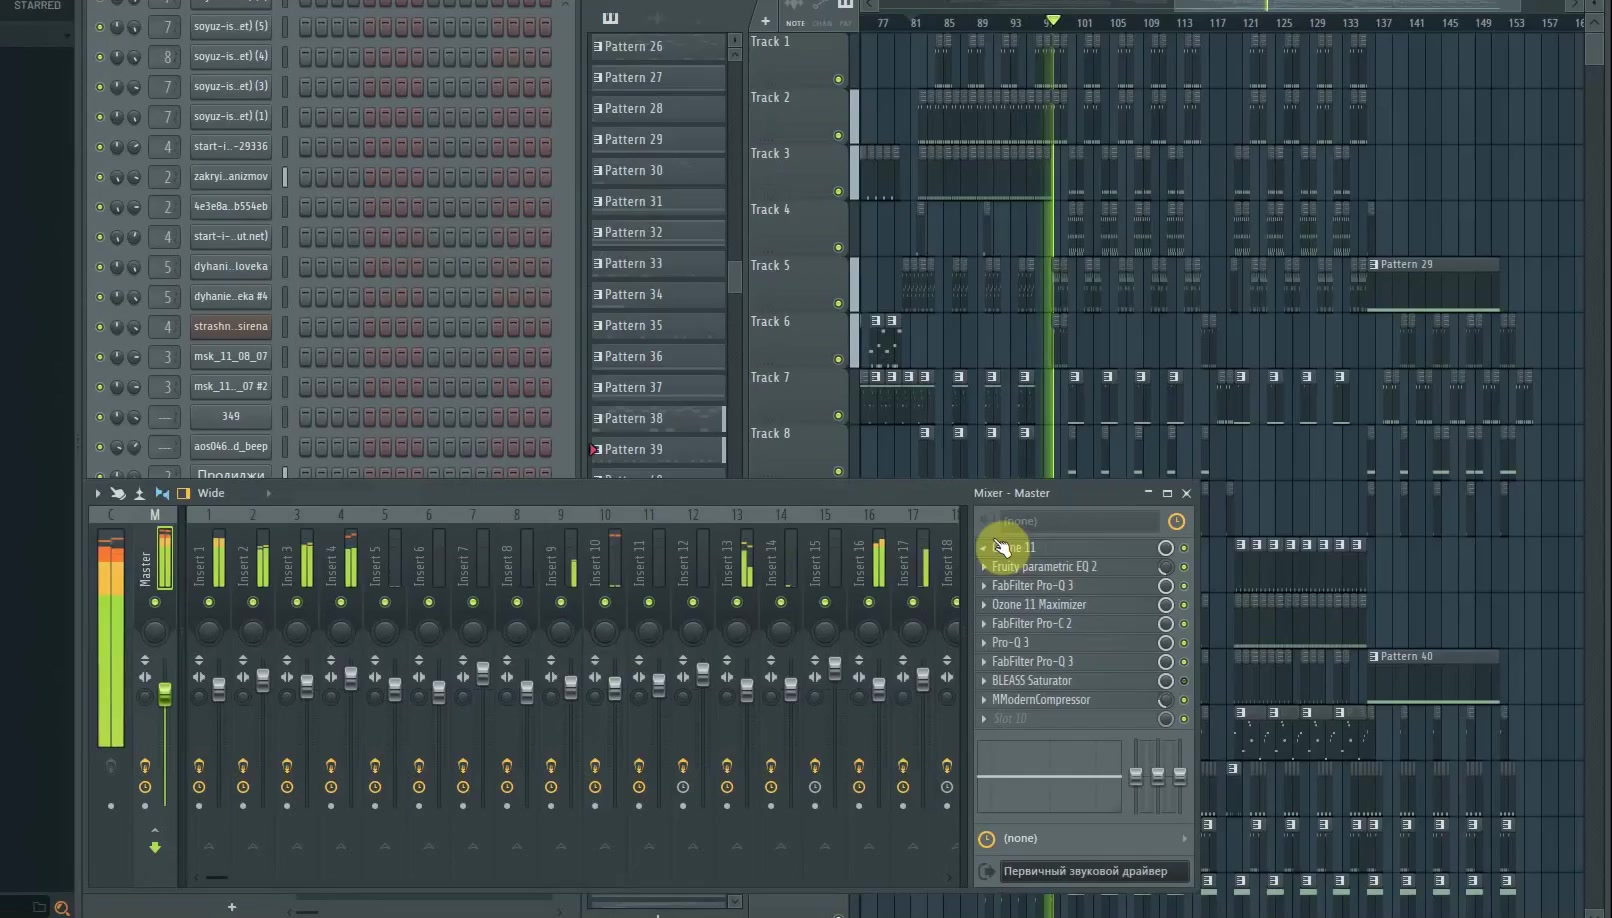The height and width of the screenshot is (918, 1612).
Task: Click the piano keys icon above the pattern list
Action: 610,18
